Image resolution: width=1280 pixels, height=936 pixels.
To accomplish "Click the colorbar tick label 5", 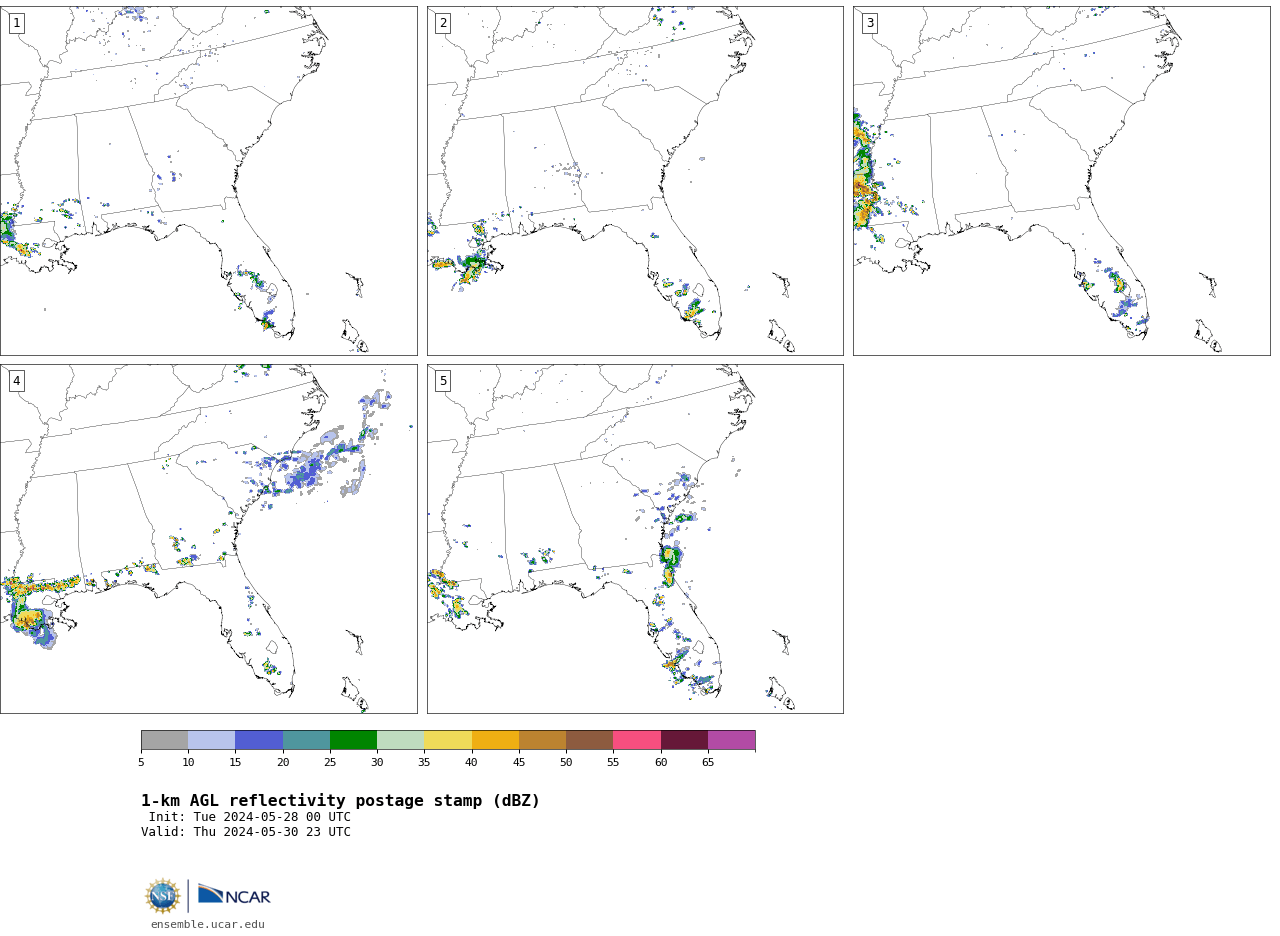I will (x=141, y=763).
